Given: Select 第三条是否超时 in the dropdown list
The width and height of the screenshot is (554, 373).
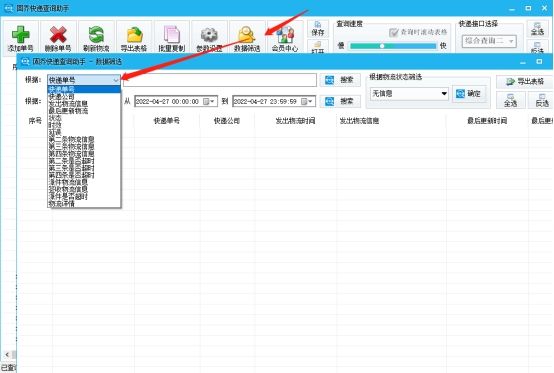Looking at the screenshot, I should click(84, 168).
